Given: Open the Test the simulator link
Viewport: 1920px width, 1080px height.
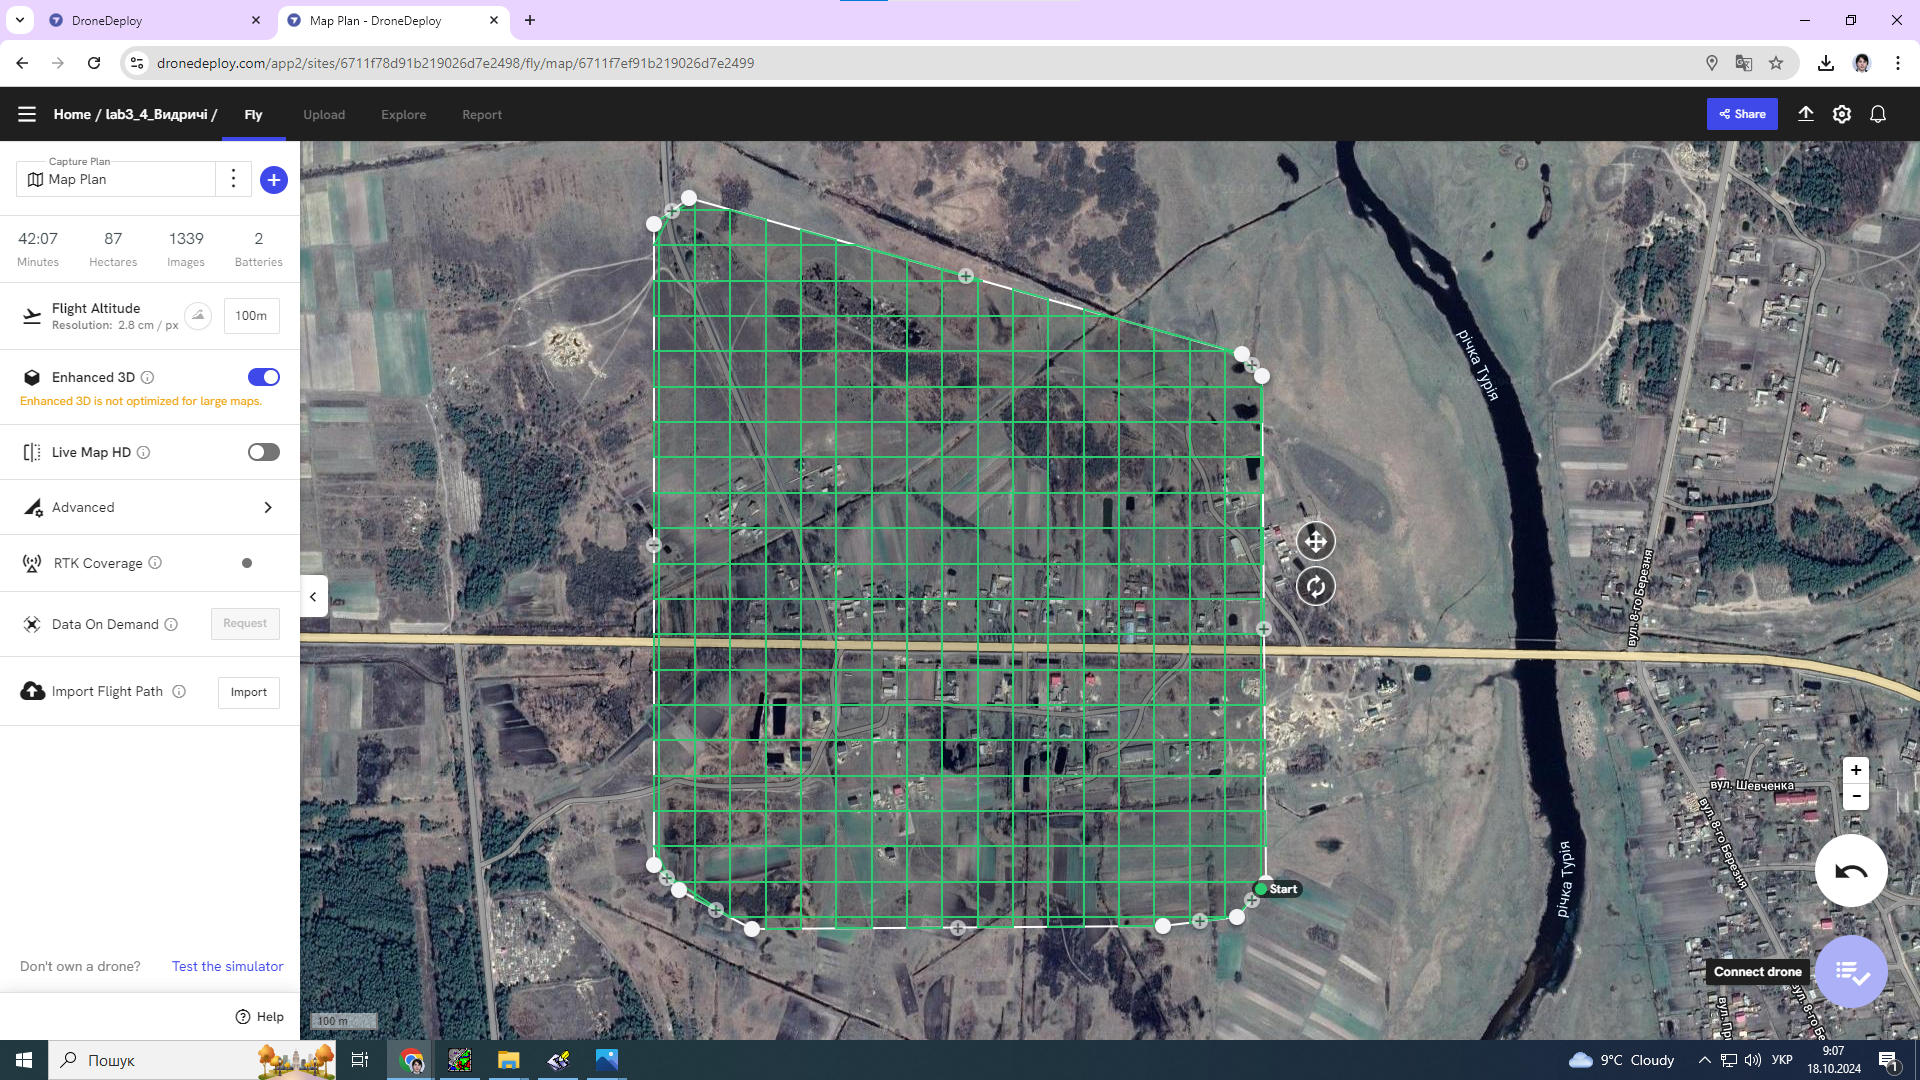Looking at the screenshot, I should [227, 966].
